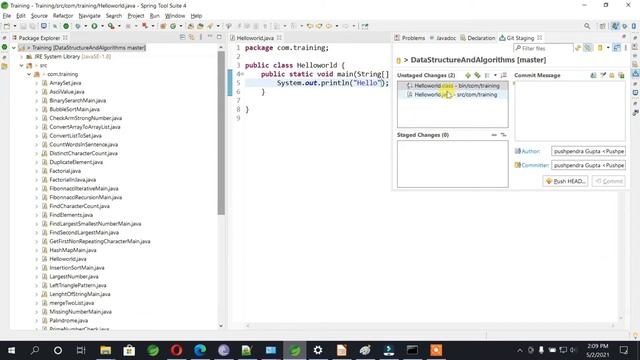640x360 pixels.
Task: Click the New Java Package icon
Action: tap(163, 26)
